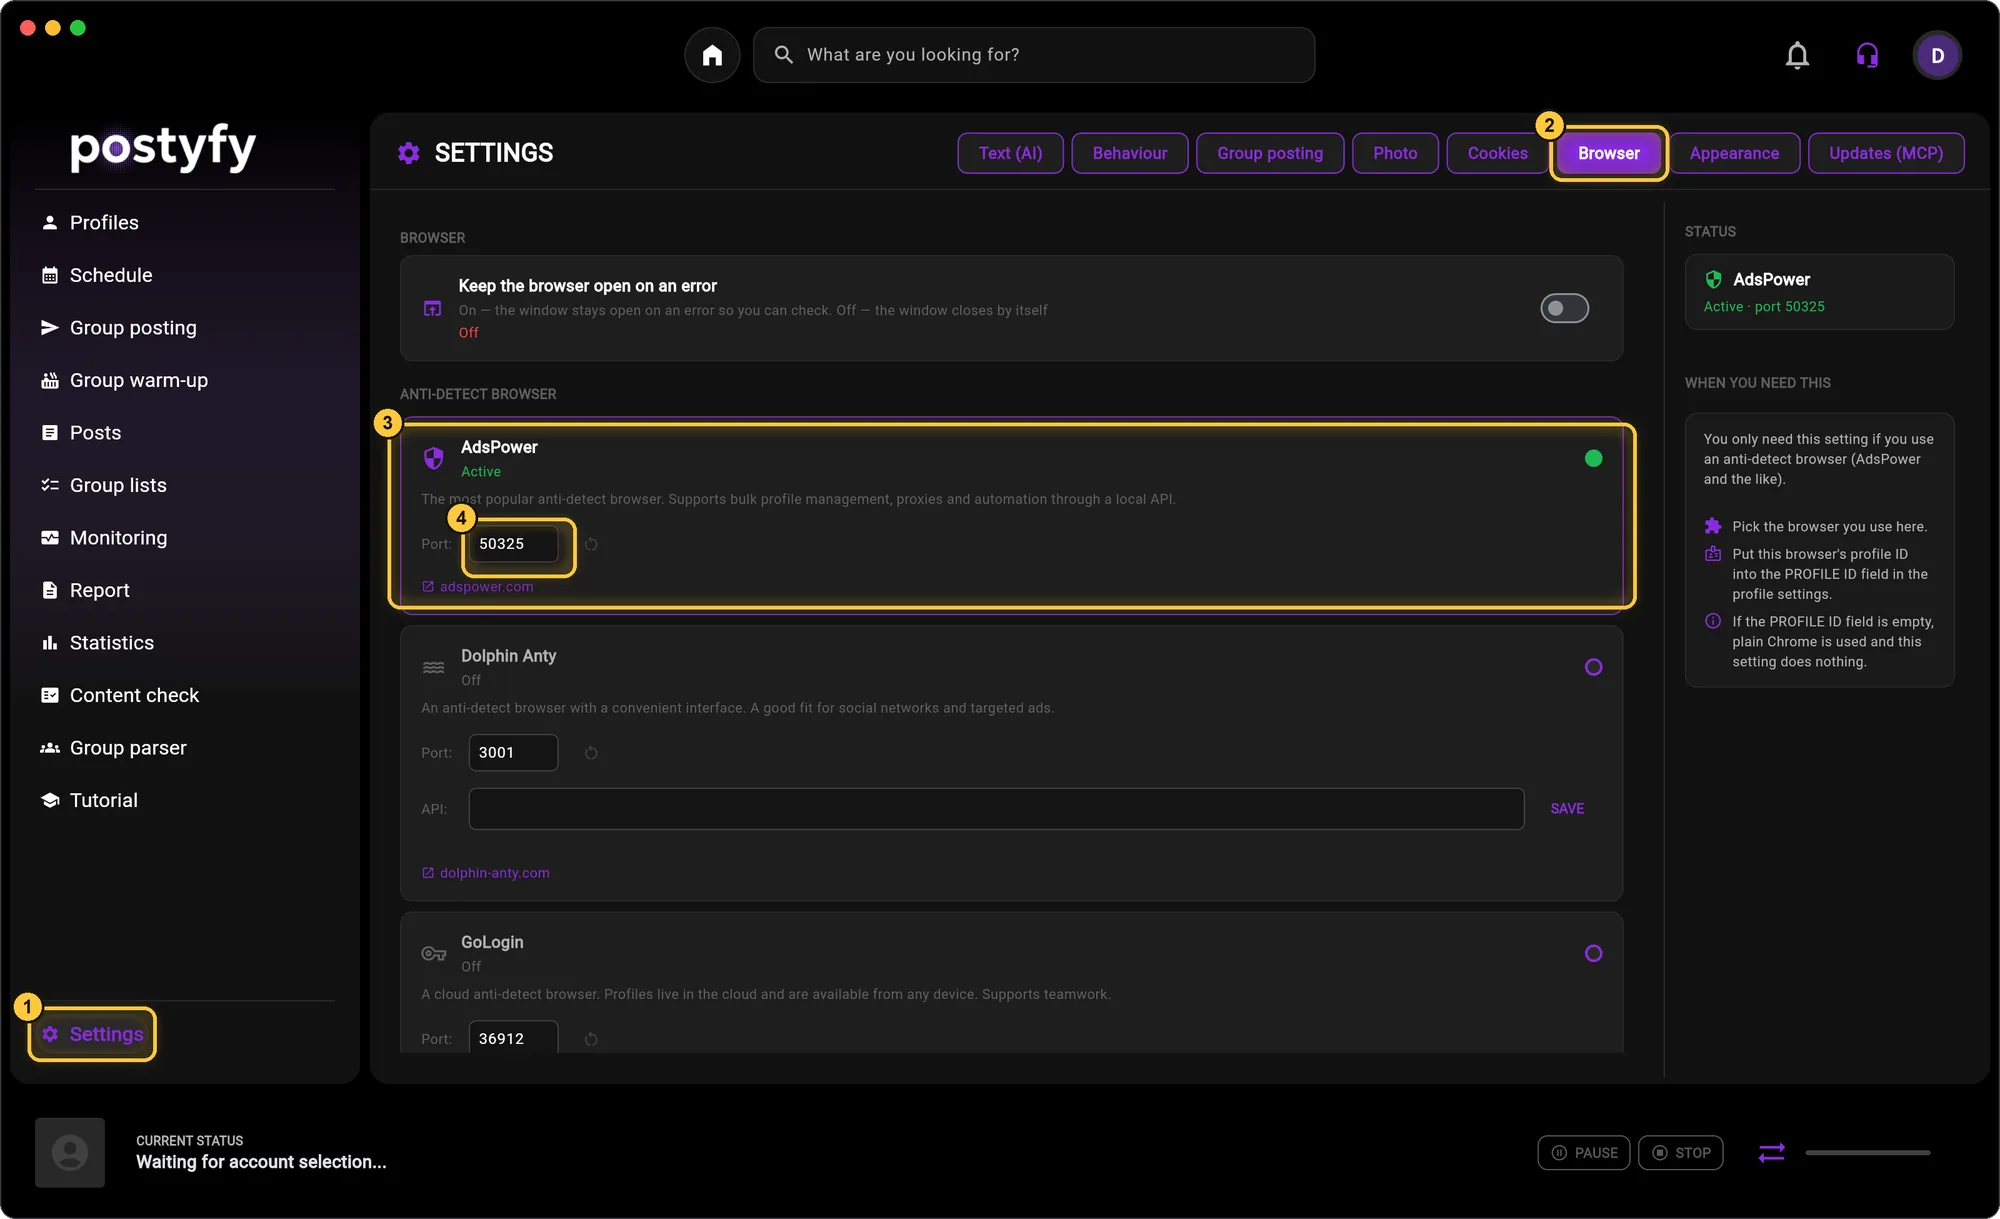Viewport: 2000px width, 1219px height.
Task: Toggle Keep the browser open on an error
Action: [1564, 308]
